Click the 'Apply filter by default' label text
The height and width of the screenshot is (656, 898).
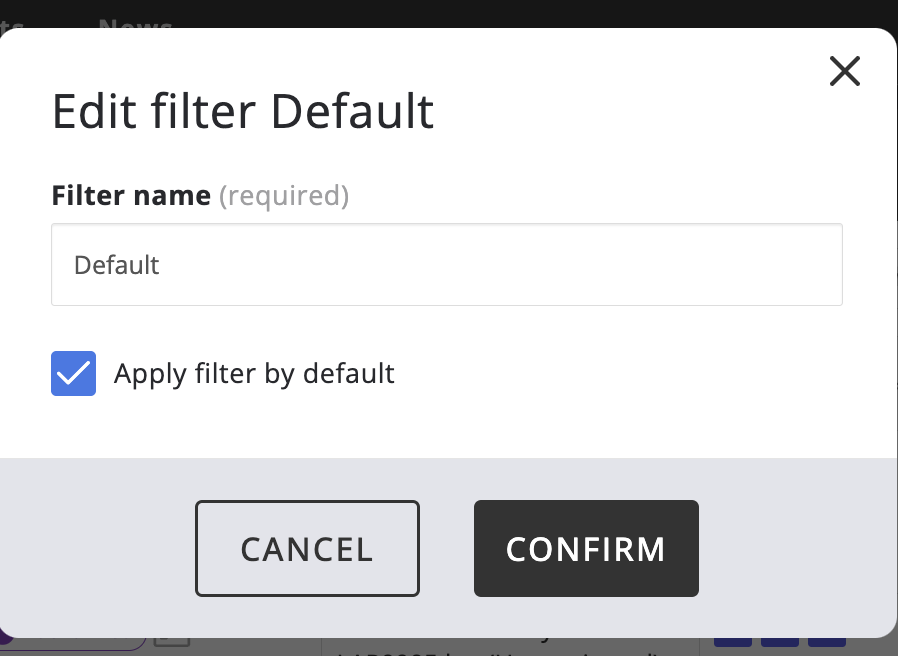tap(254, 374)
